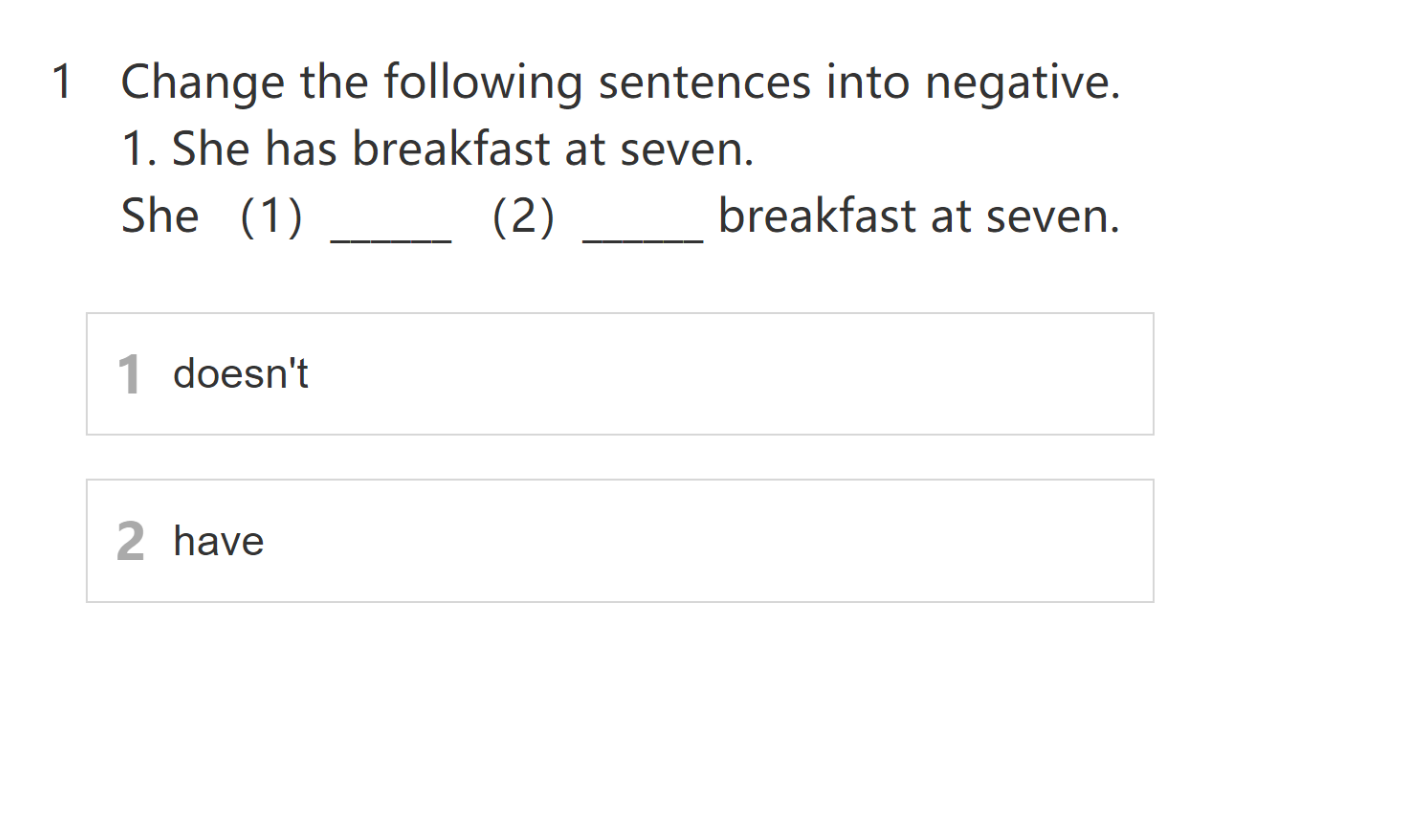This screenshot has width=1416, height=822.
Task: Click the word "sentences" in the instruction line
Action: coord(705,82)
